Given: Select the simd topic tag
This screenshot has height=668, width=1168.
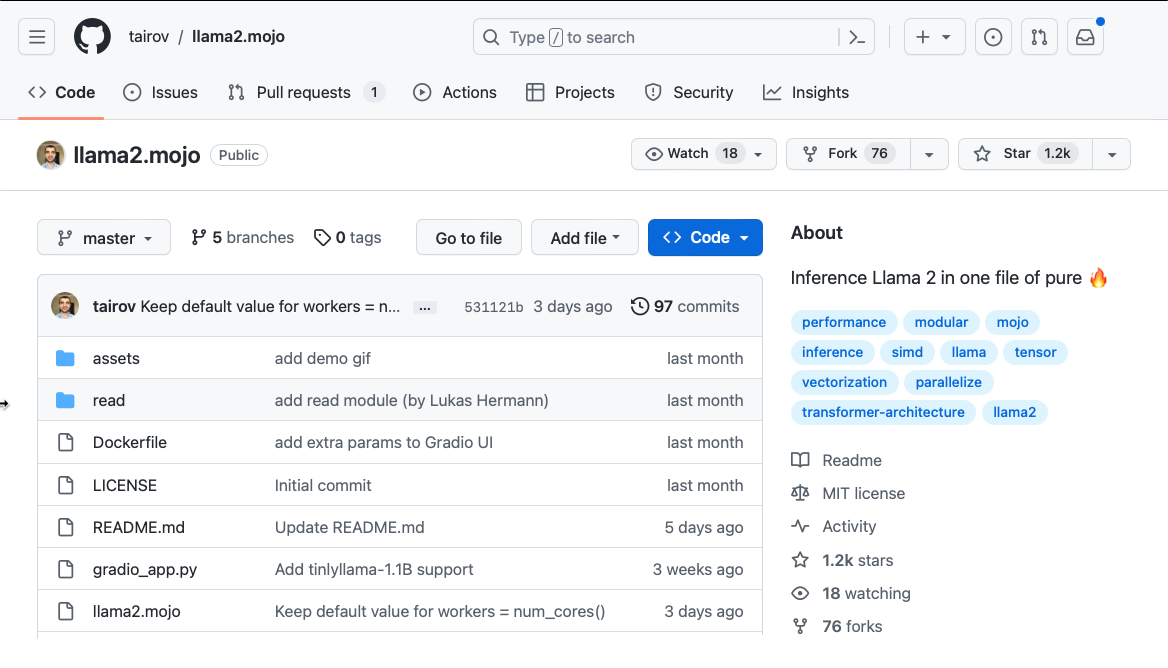Looking at the screenshot, I should pyautogui.click(x=907, y=352).
